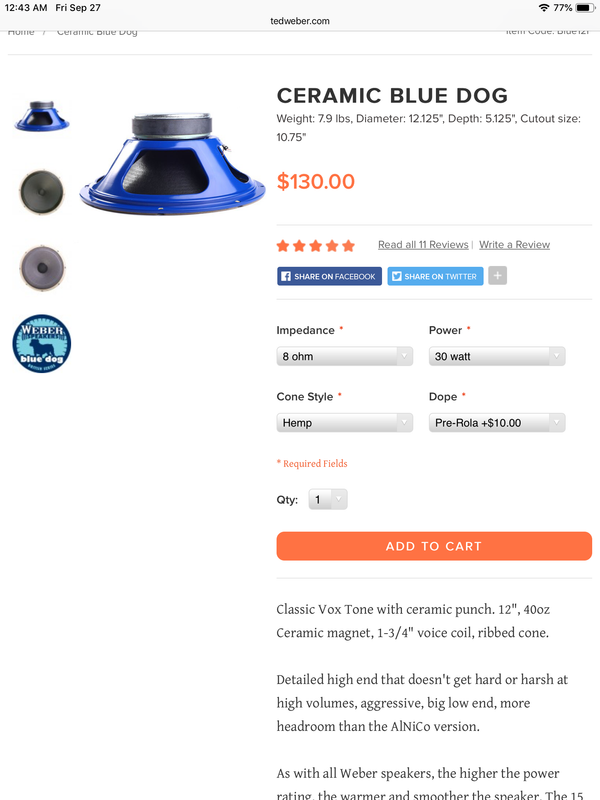Click the Home breadcrumb link
The width and height of the screenshot is (600, 800).
[21, 32]
